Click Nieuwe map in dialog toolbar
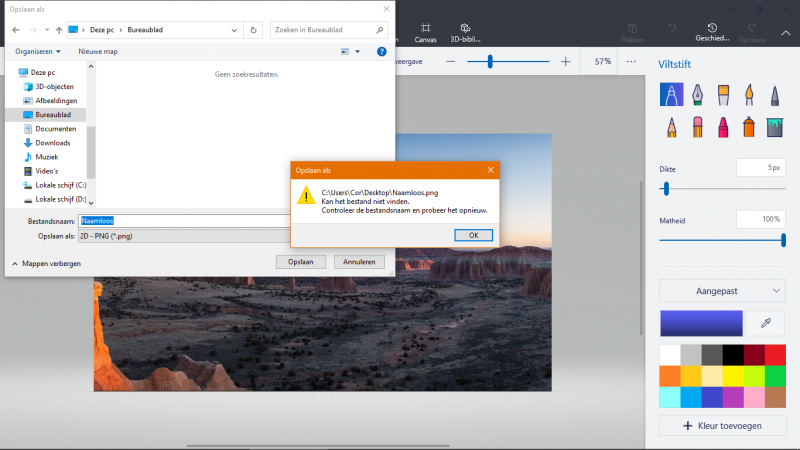 click(98, 51)
